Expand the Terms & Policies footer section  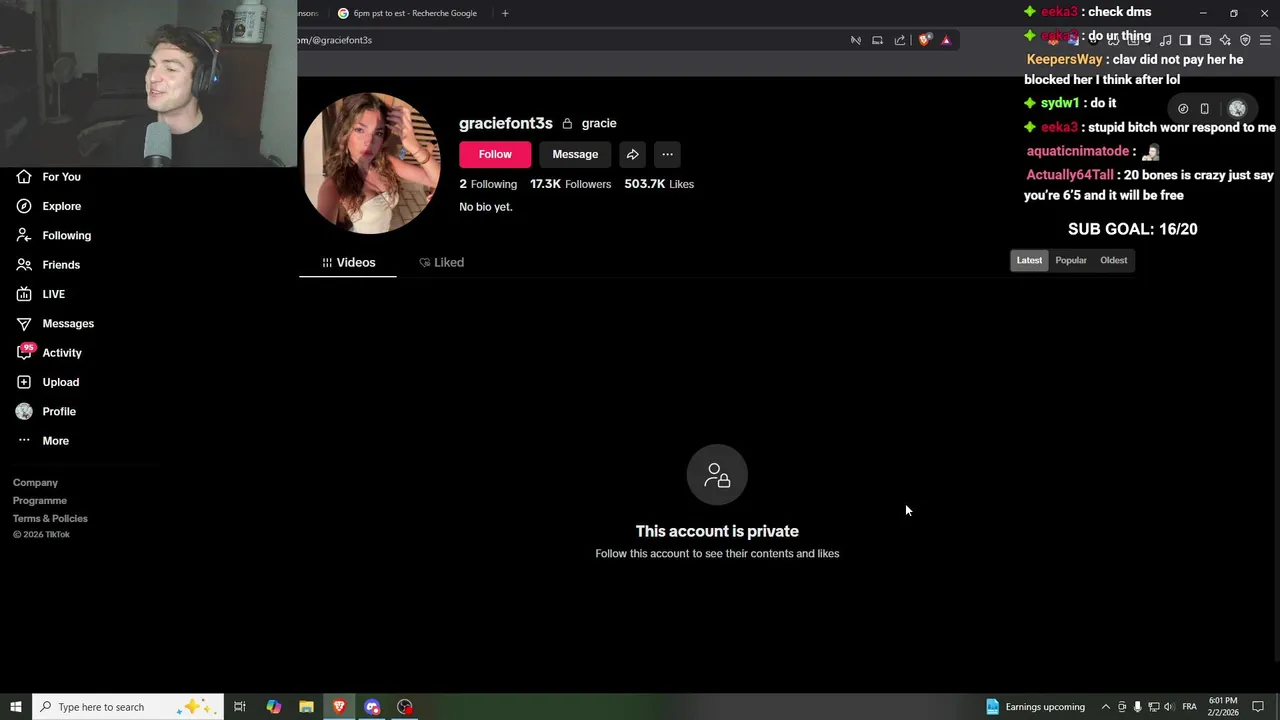[50, 519]
